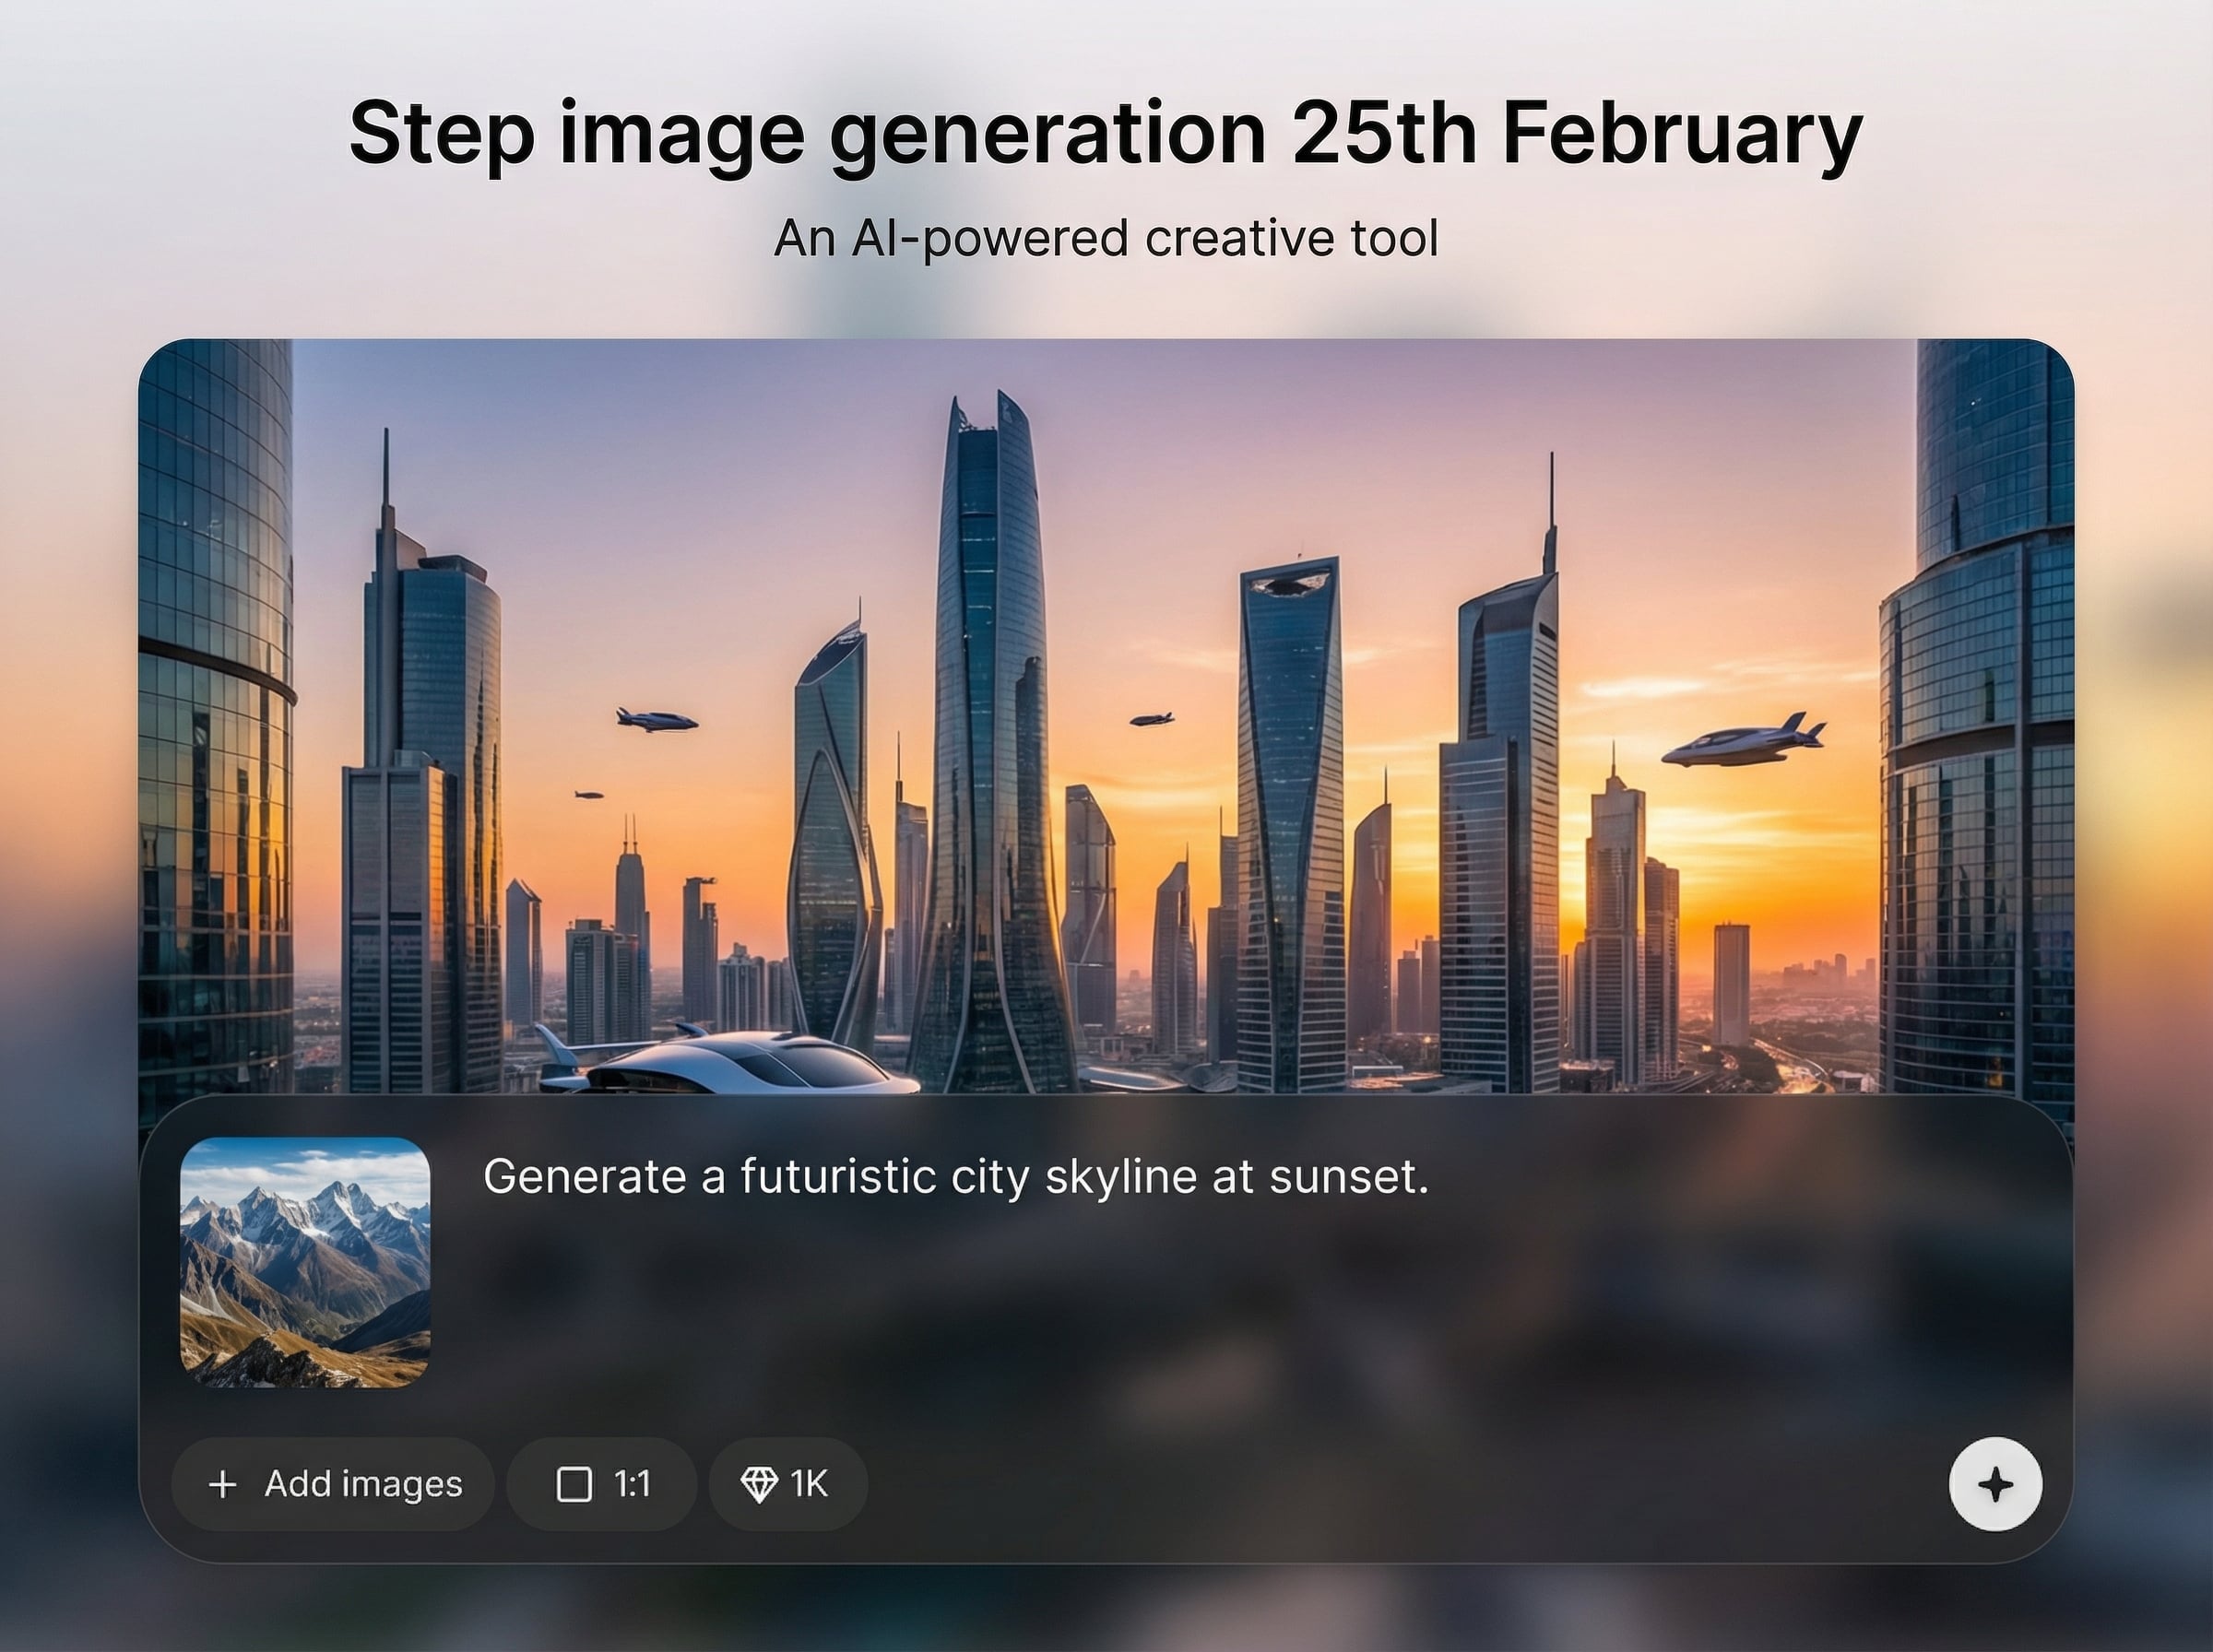Image resolution: width=2213 pixels, height=1652 pixels.
Task: Open the 1K resolution selector
Action: [x=788, y=1485]
